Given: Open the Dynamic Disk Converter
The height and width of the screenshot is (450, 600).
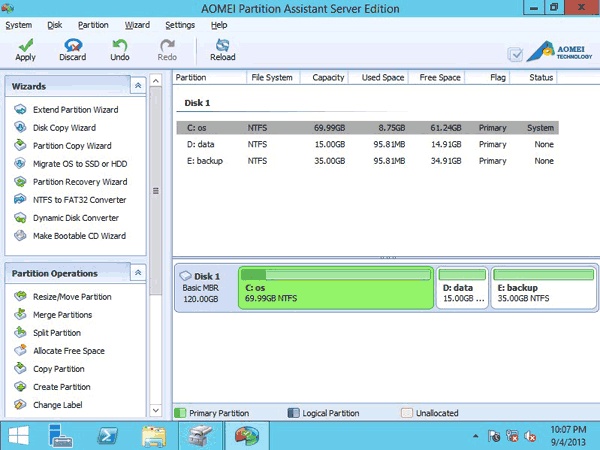Looking at the screenshot, I should click(76, 218).
